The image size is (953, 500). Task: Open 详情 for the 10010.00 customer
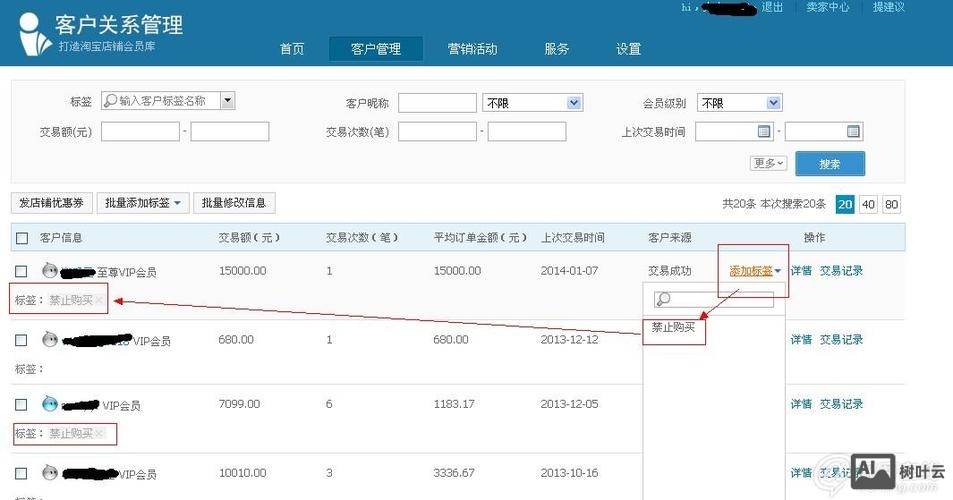(x=801, y=473)
